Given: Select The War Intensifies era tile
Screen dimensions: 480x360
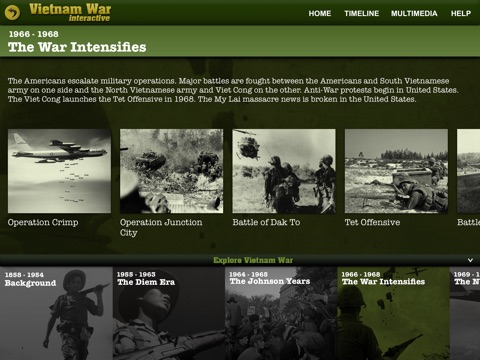Looking at the screenshot, I should 393,313.
